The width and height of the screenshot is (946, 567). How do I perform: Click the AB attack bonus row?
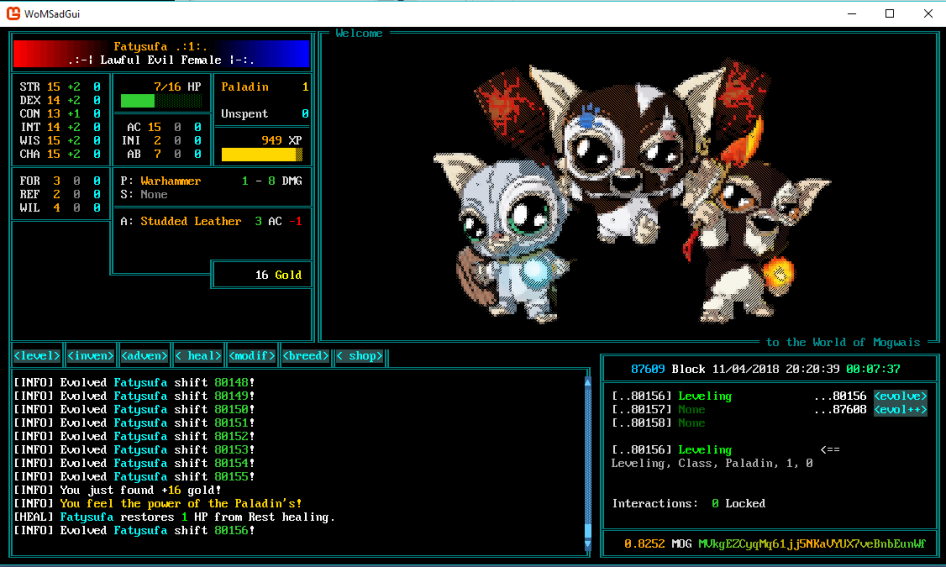[x=163, y=154]
